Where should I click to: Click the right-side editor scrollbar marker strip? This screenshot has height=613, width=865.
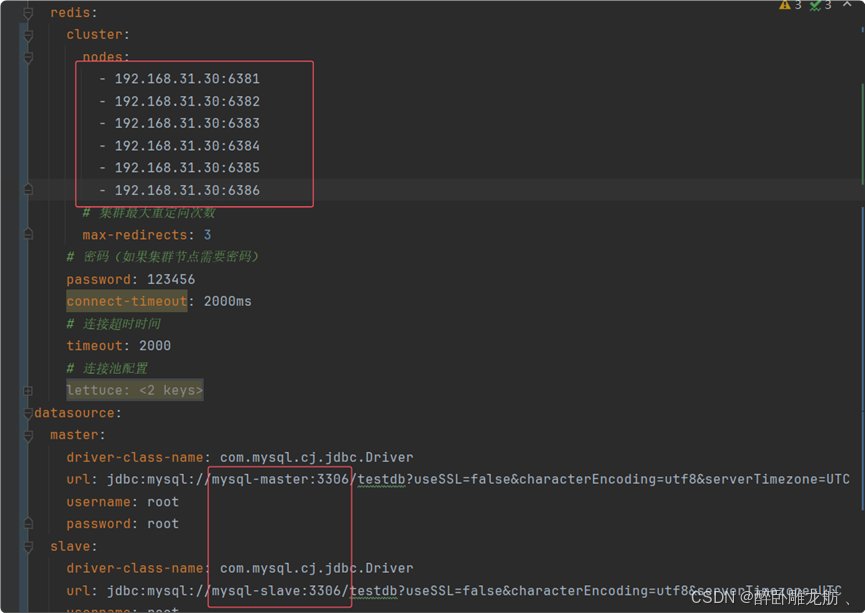[862, 306]
